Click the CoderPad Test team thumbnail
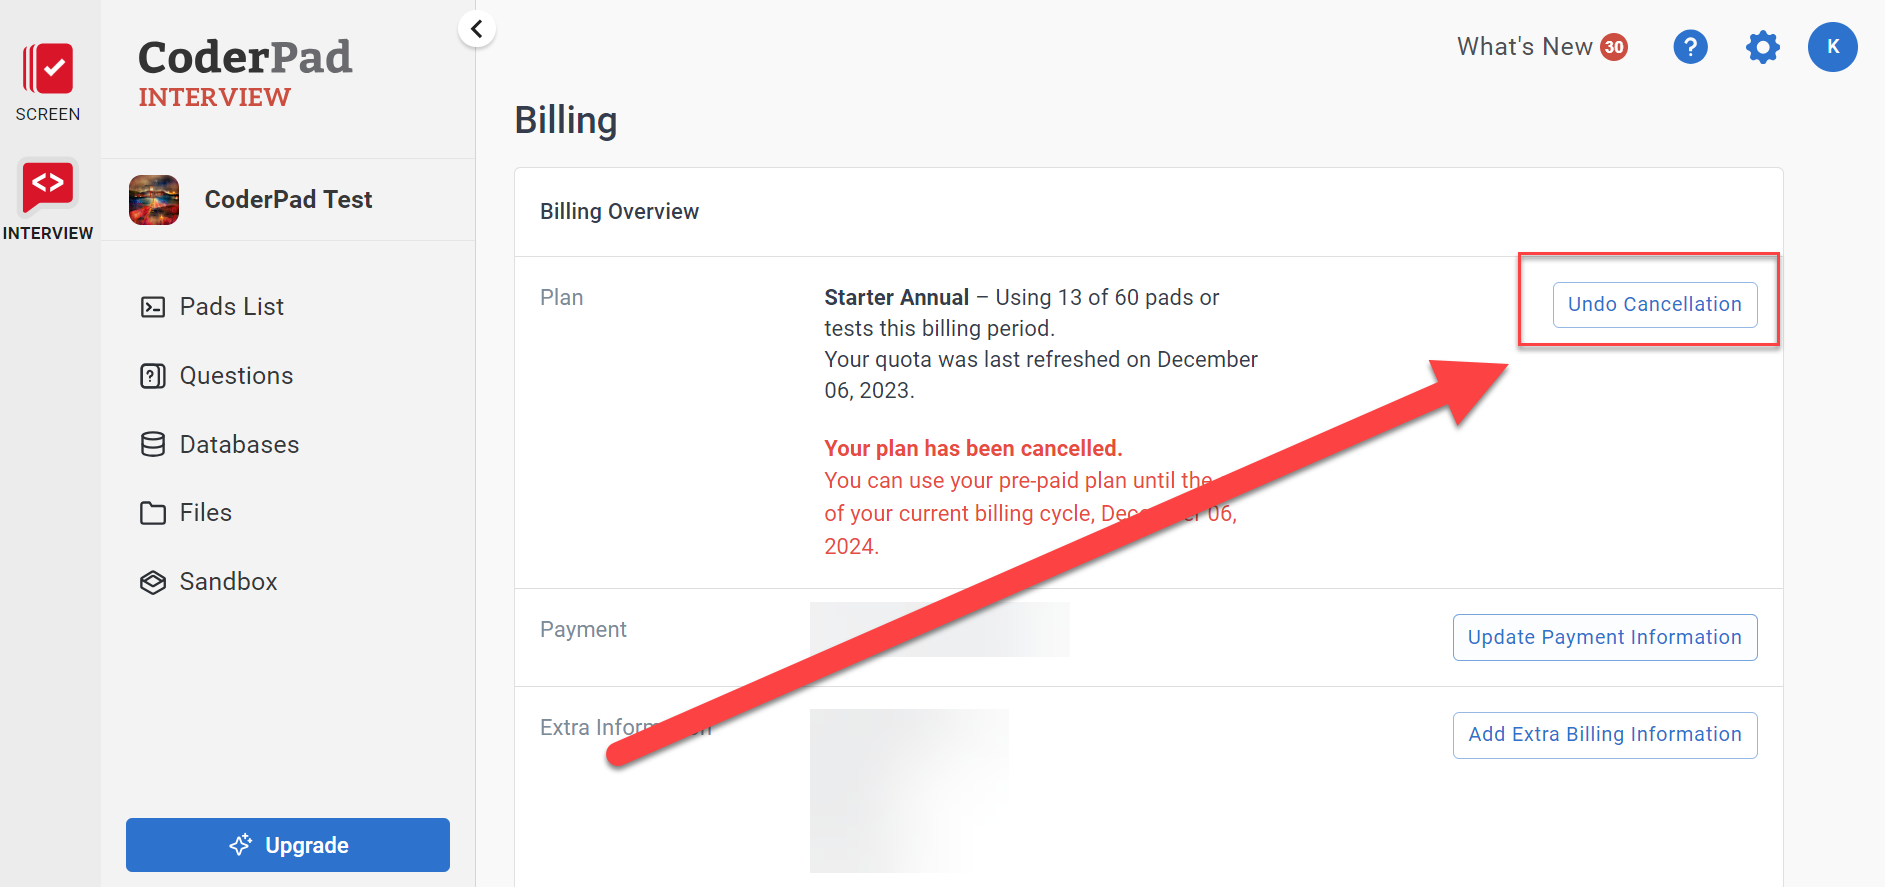Image resolution: width=1885 pixels, height=887 pixels. [154, 200]
